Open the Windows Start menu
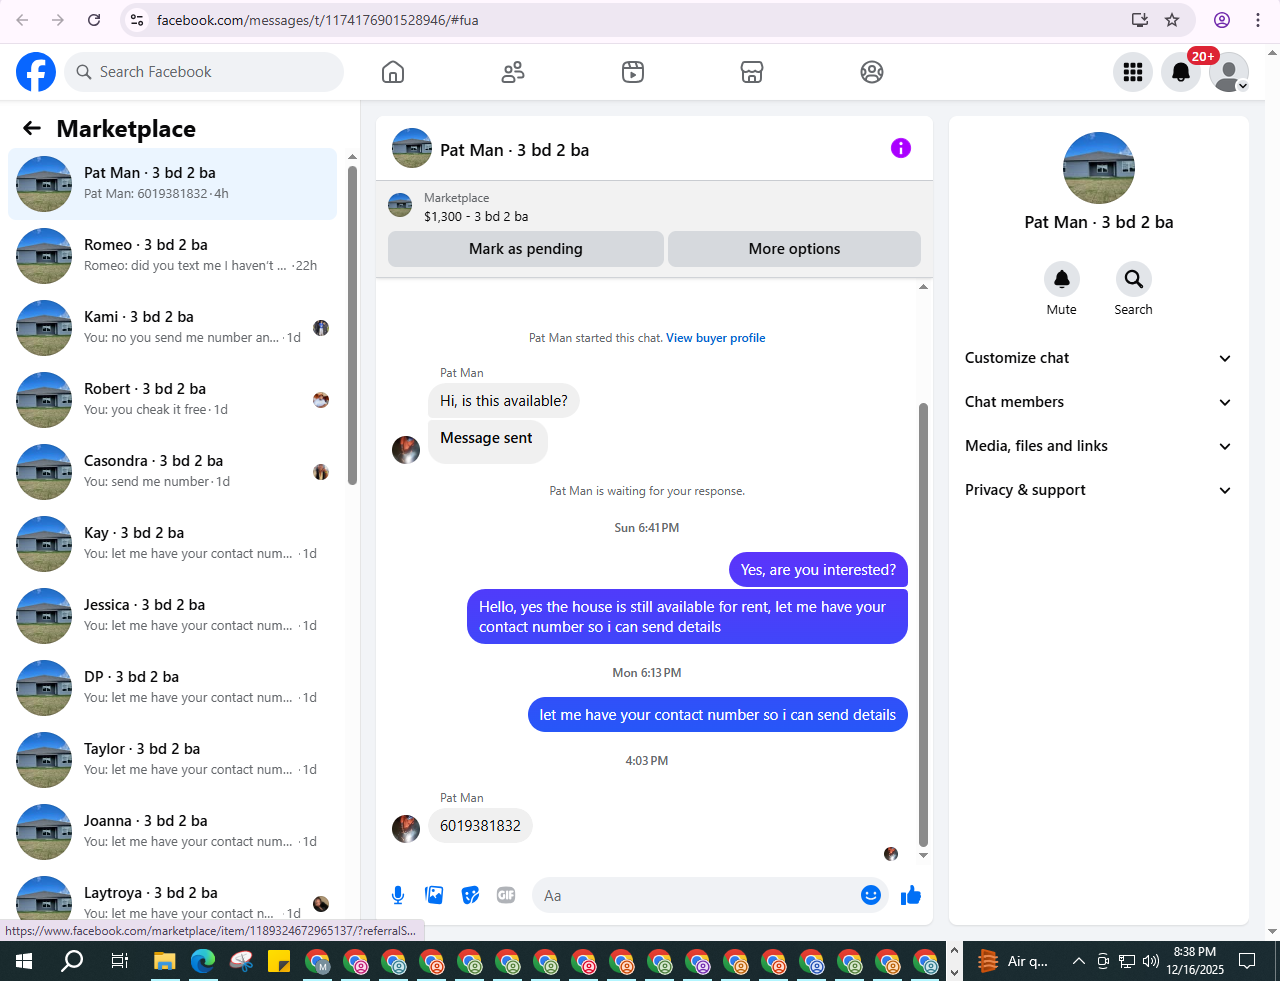The height and width of the screenshot is (981, 1280). [24, 961]
